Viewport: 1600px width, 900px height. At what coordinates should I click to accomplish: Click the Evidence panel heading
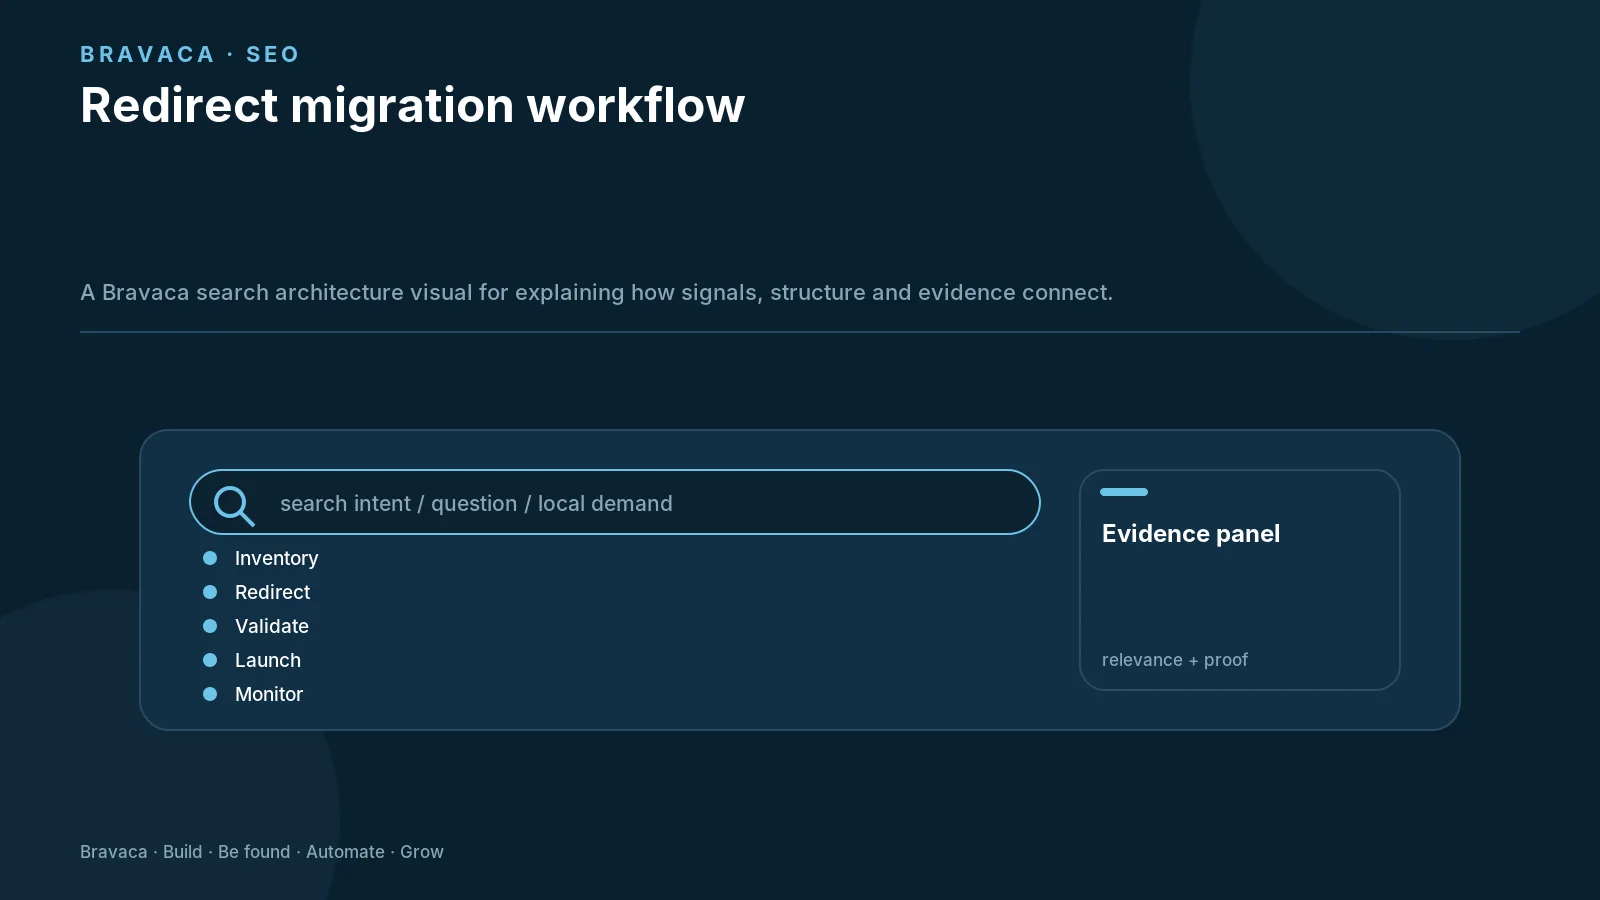click(x=1191, y=534)
